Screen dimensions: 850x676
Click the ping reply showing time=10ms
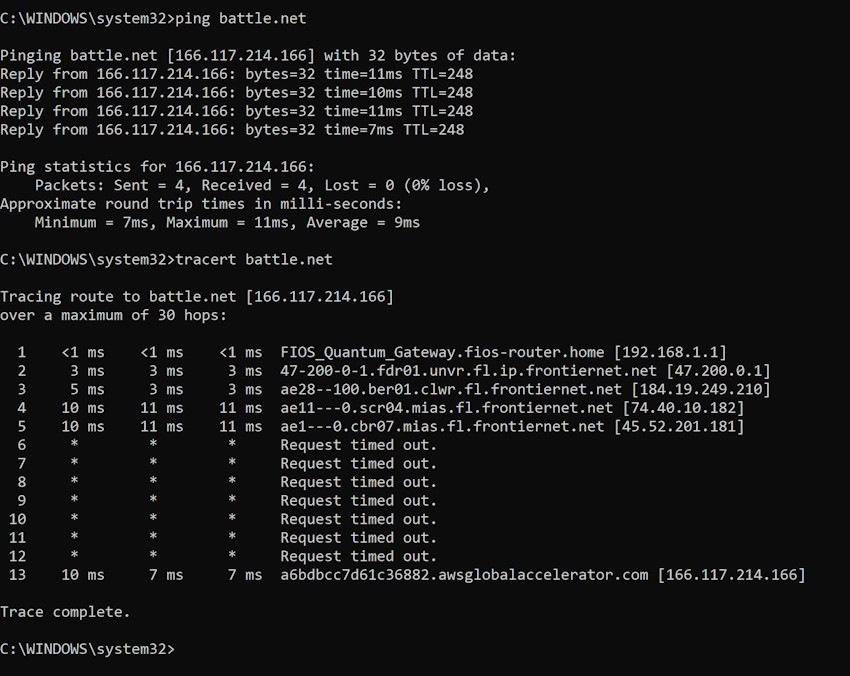236,92
